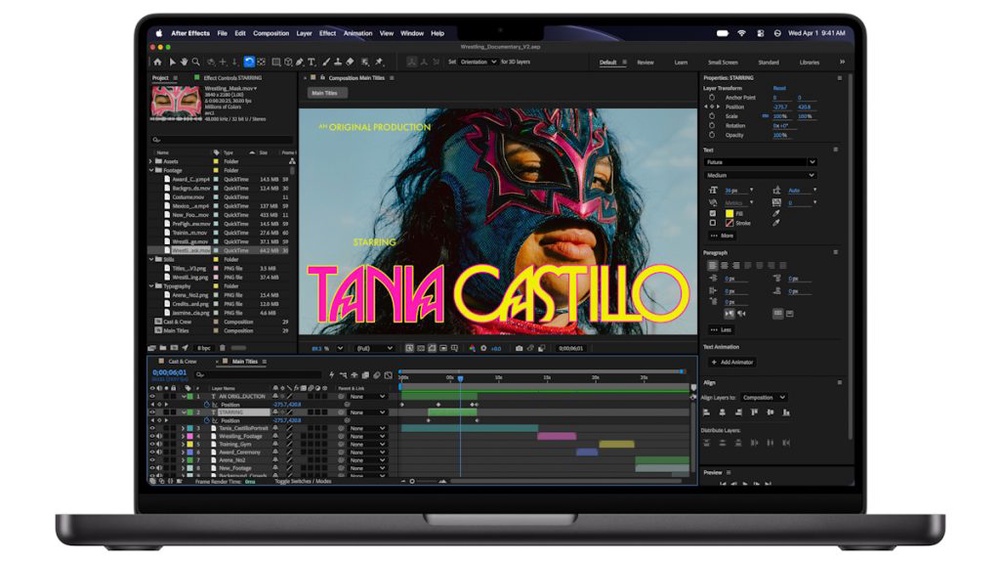1000x563 pixels.
Task: Click the new folder icon in Project panel
Action: (x=163, y=347)
